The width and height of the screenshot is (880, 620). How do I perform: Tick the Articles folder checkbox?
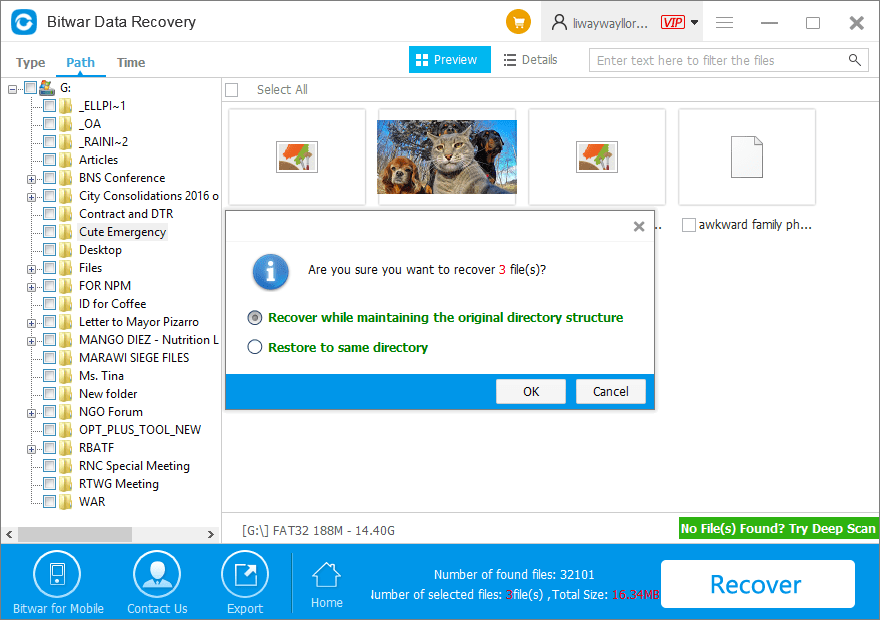[49, 160]
